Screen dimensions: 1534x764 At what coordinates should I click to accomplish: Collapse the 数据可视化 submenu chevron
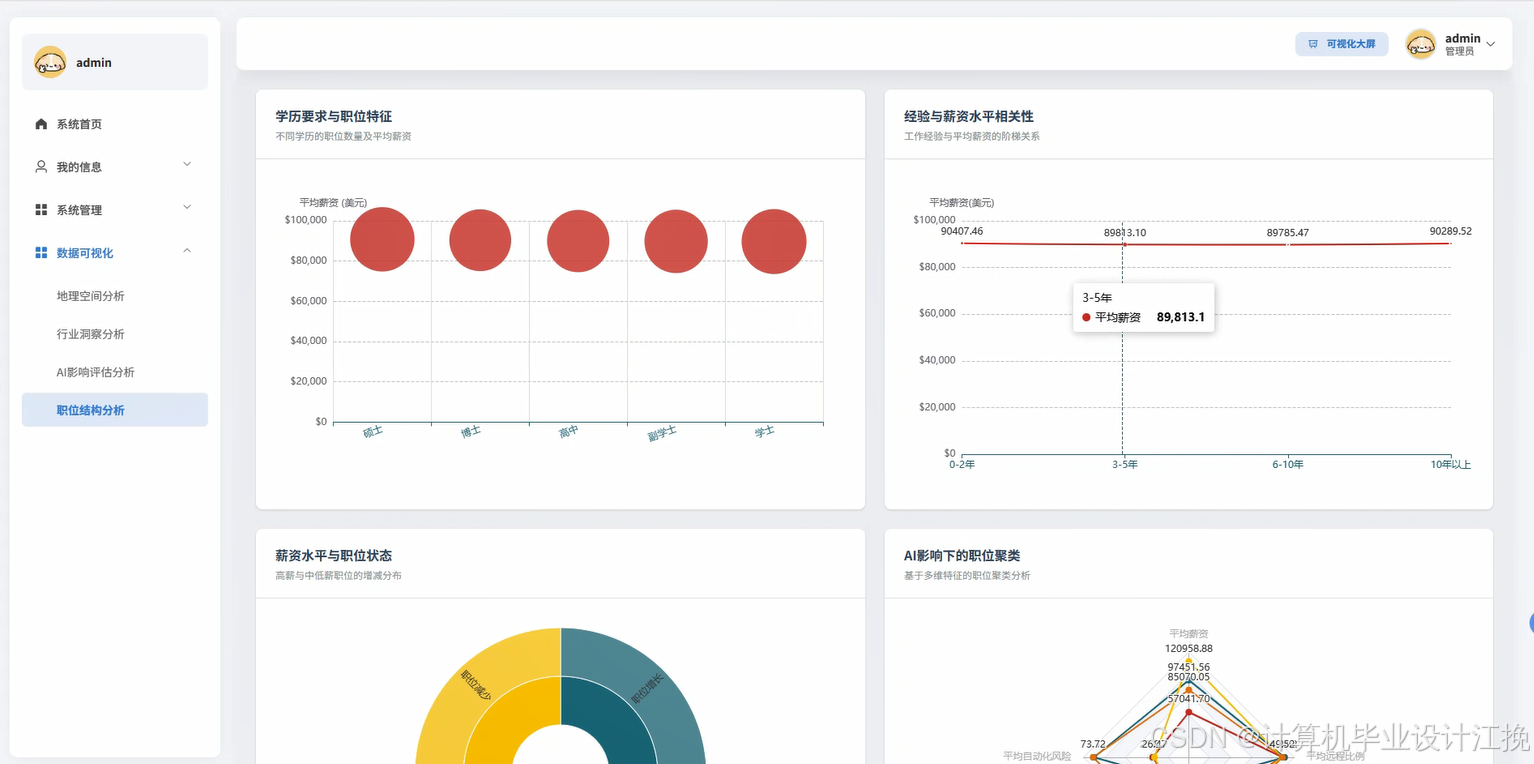187,251
